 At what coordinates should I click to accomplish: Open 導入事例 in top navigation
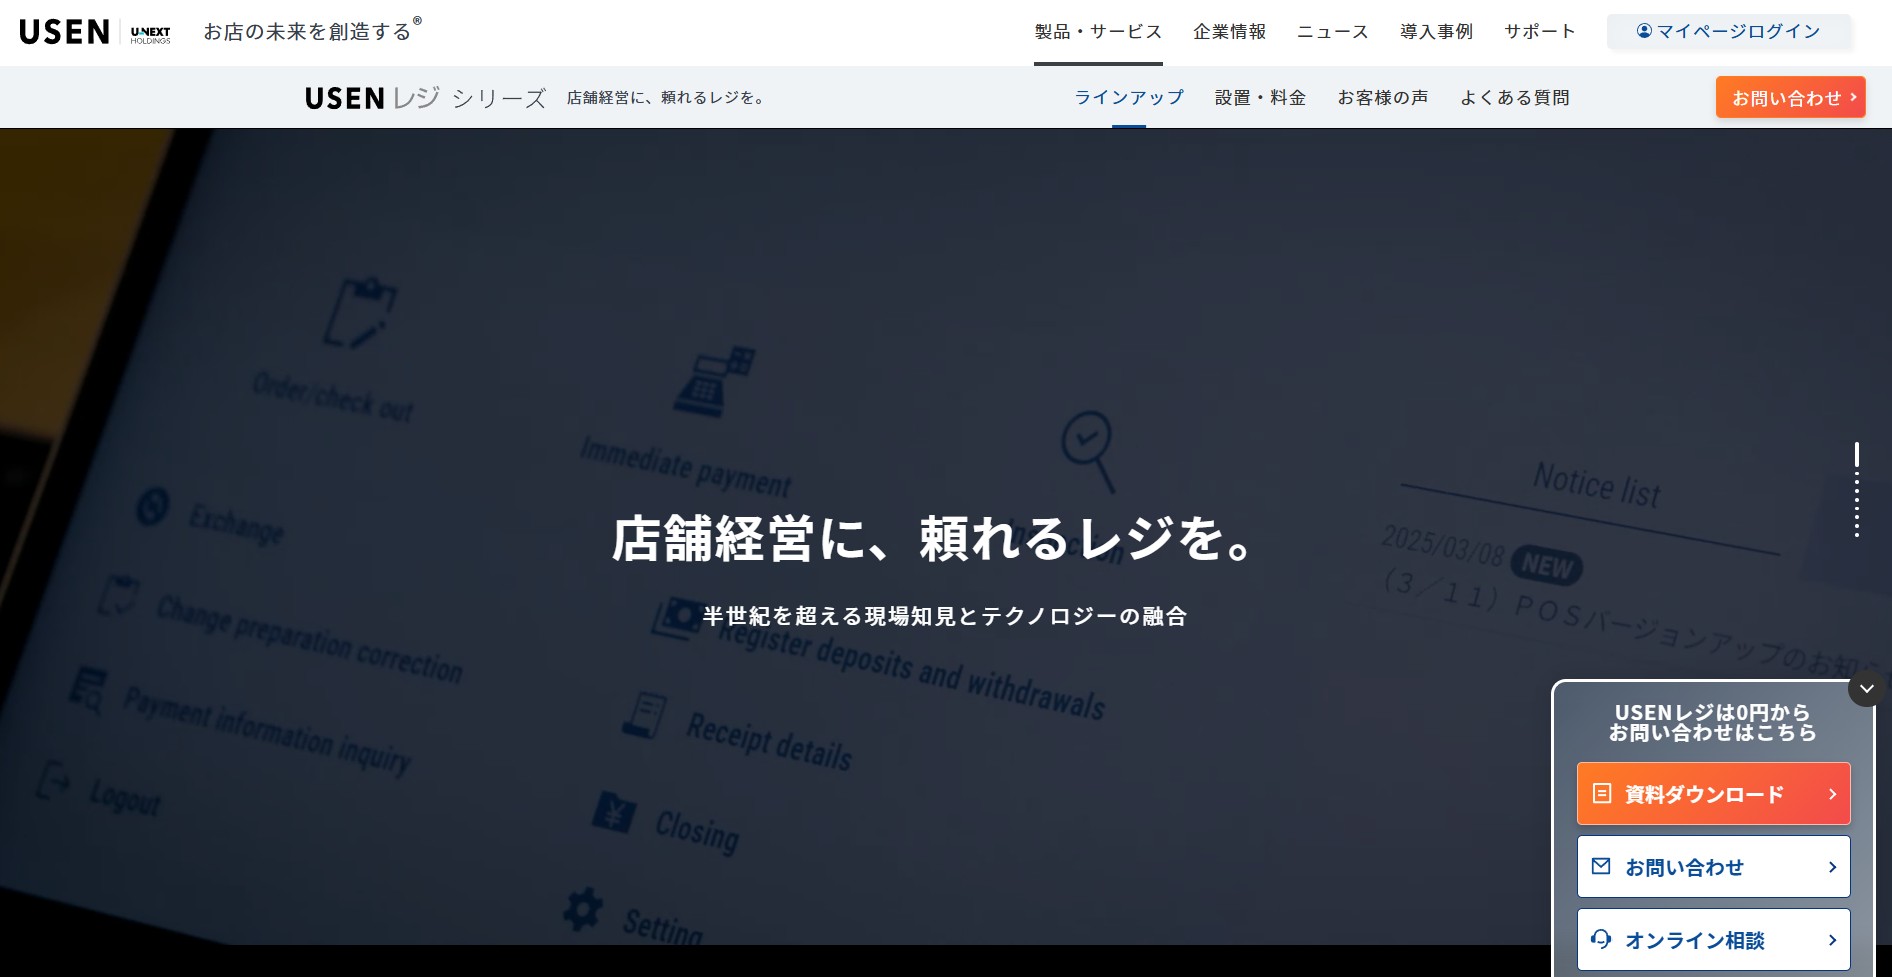point(1436,32)
